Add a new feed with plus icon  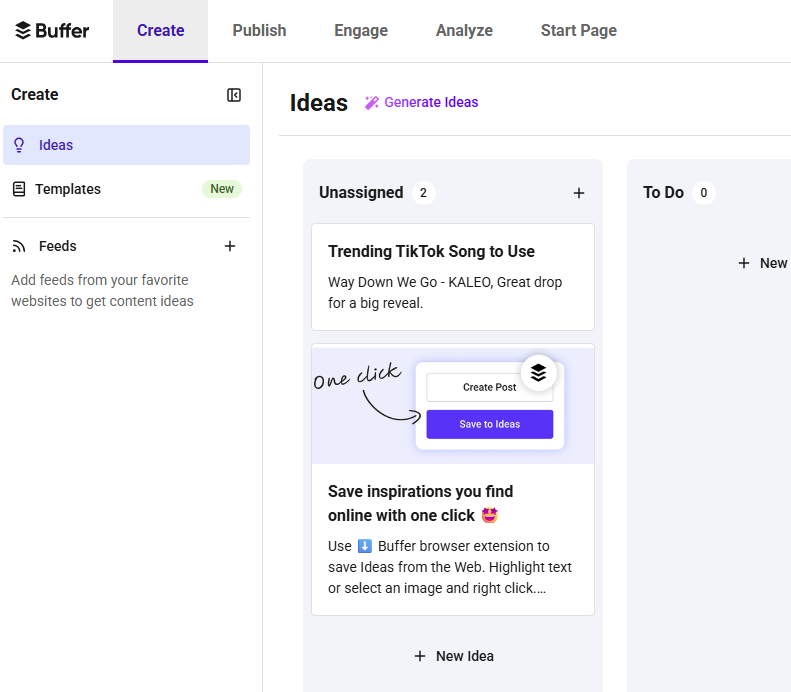230,246
